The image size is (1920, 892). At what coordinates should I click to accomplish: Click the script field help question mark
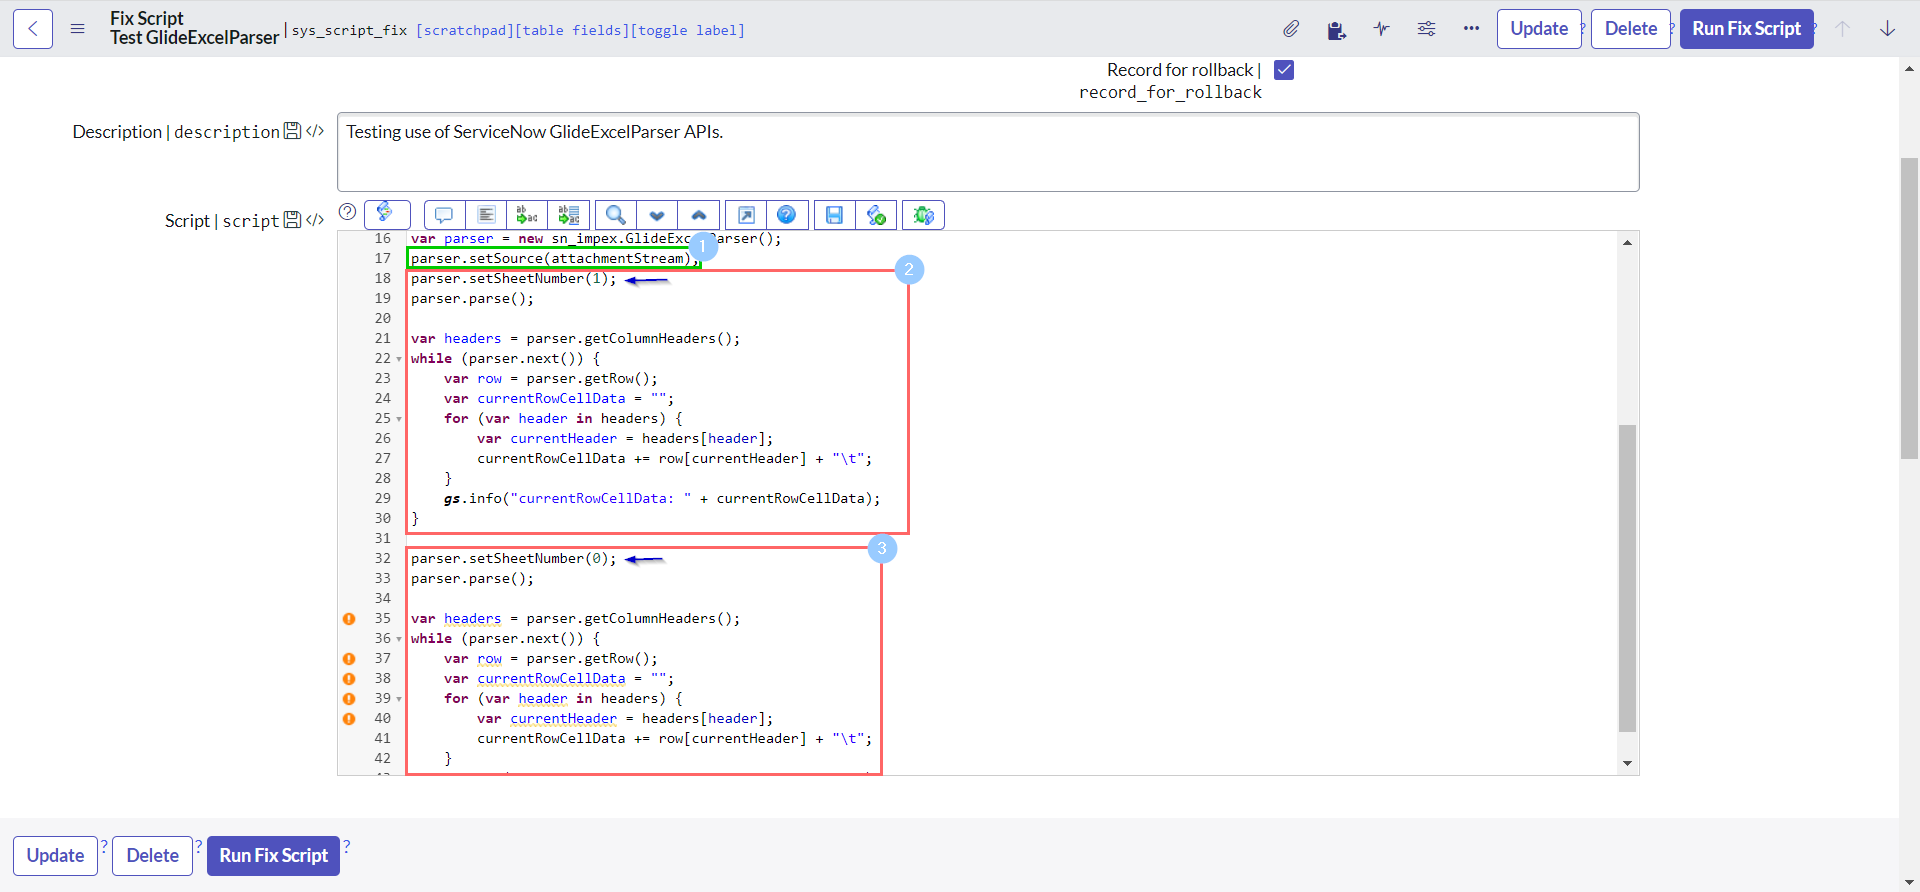[x=347, y=212]
